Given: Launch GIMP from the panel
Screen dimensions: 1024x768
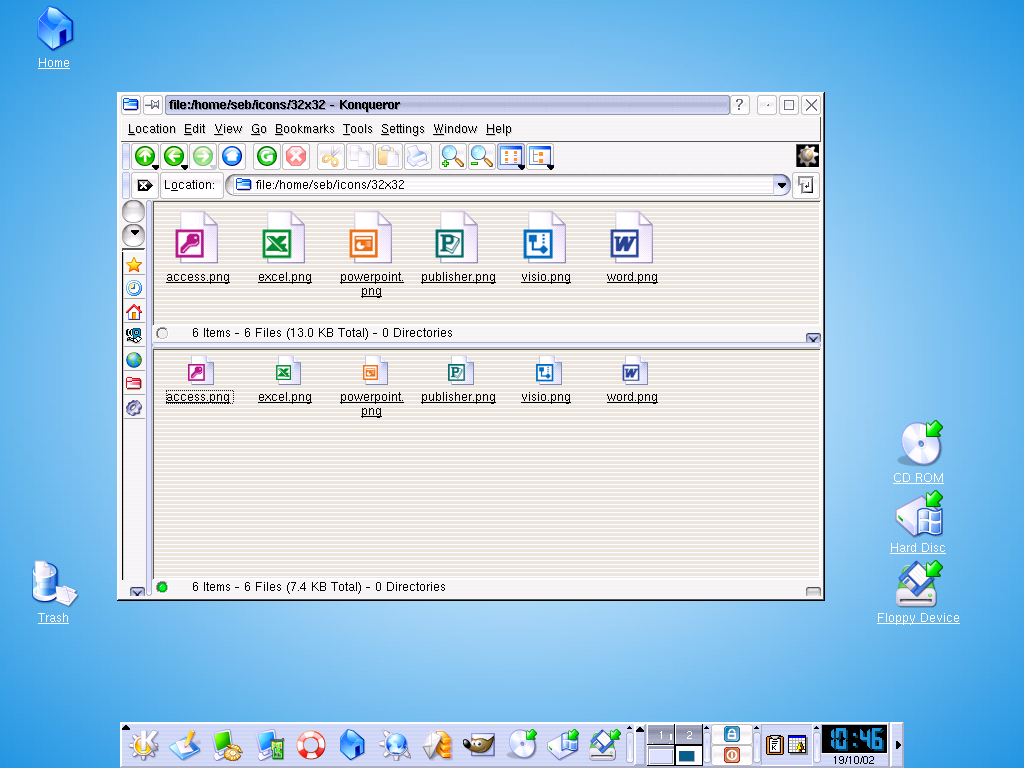Looking at the screenshot, I should [479, 744].
